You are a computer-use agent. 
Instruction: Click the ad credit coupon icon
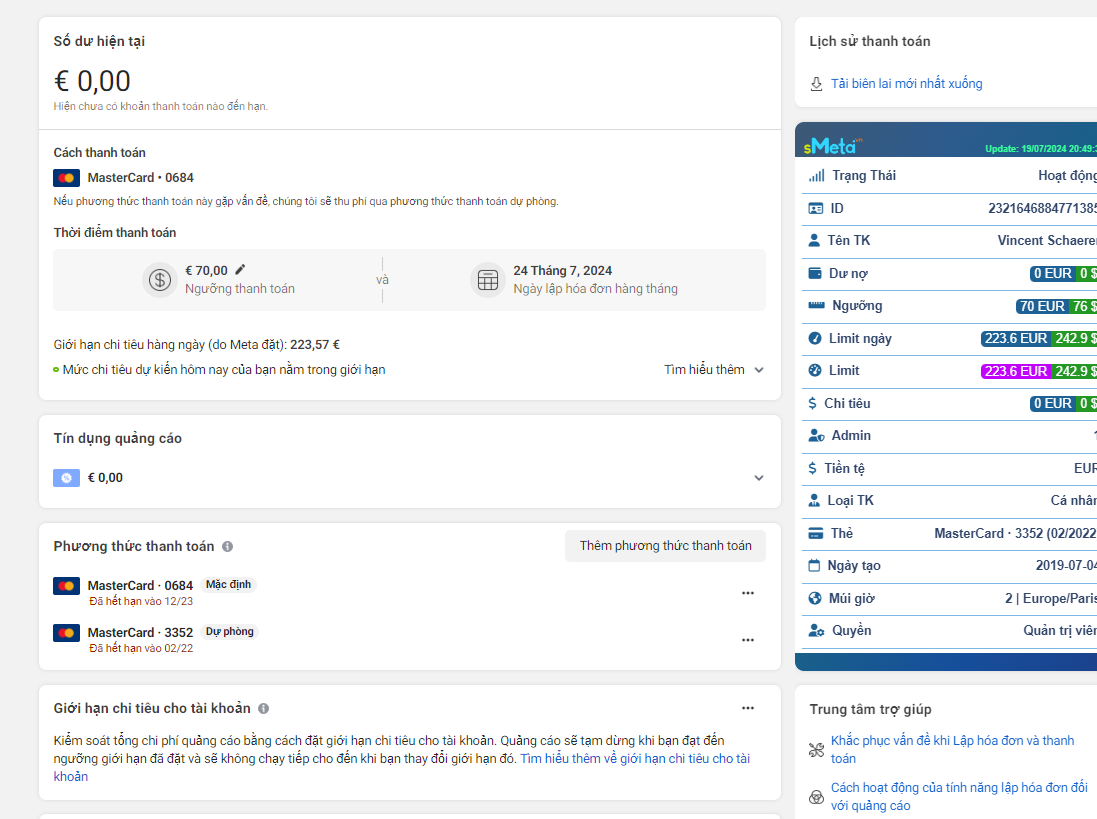[67, 478]
